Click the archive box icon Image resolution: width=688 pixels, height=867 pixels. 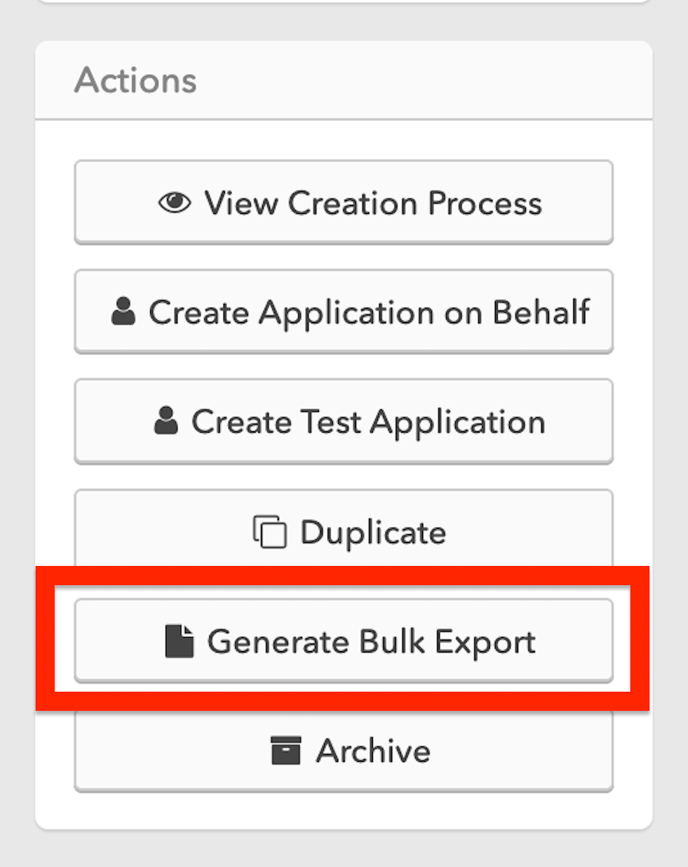click(286, 750)
